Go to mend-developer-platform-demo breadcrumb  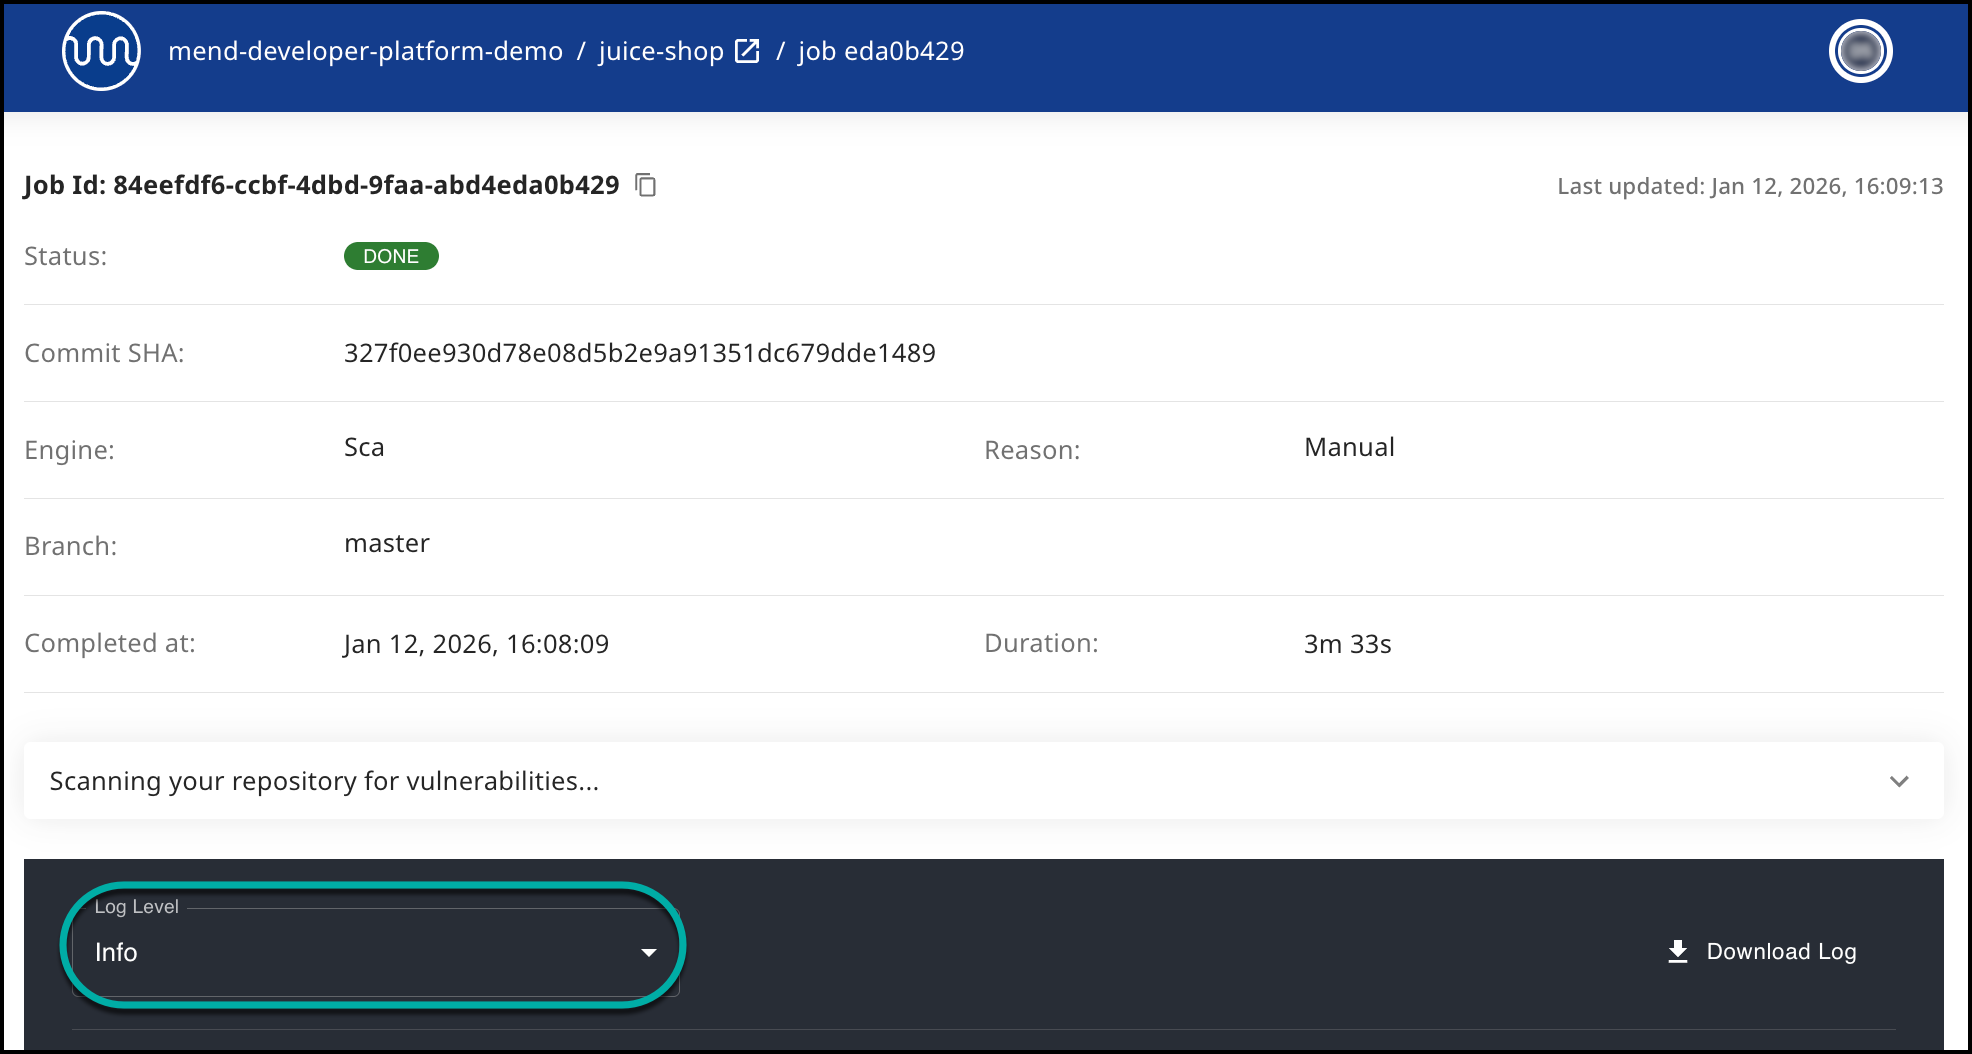[365, 51]
